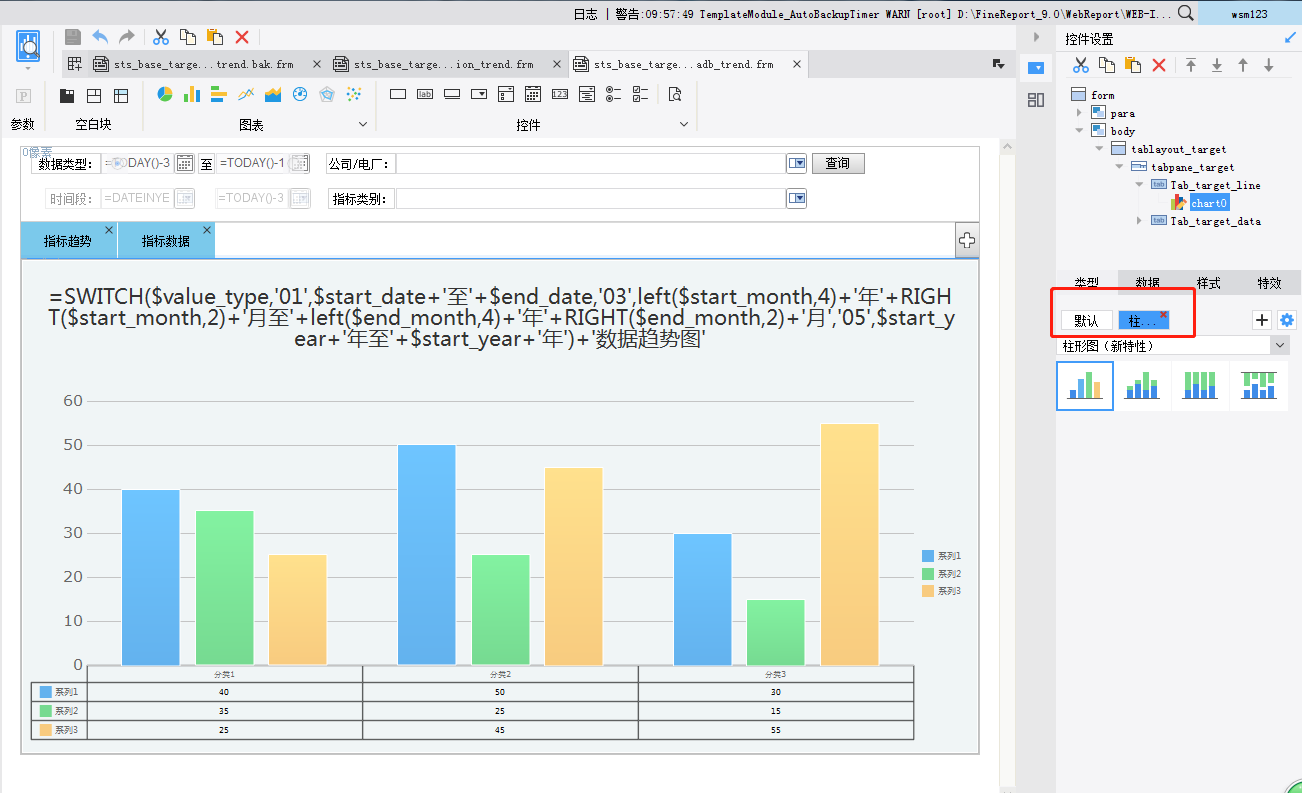Image resolution: width=1302 pixels, height=793 pixels.
Task: Pick the checkbox group widget icon
Action: coord(641,95)
